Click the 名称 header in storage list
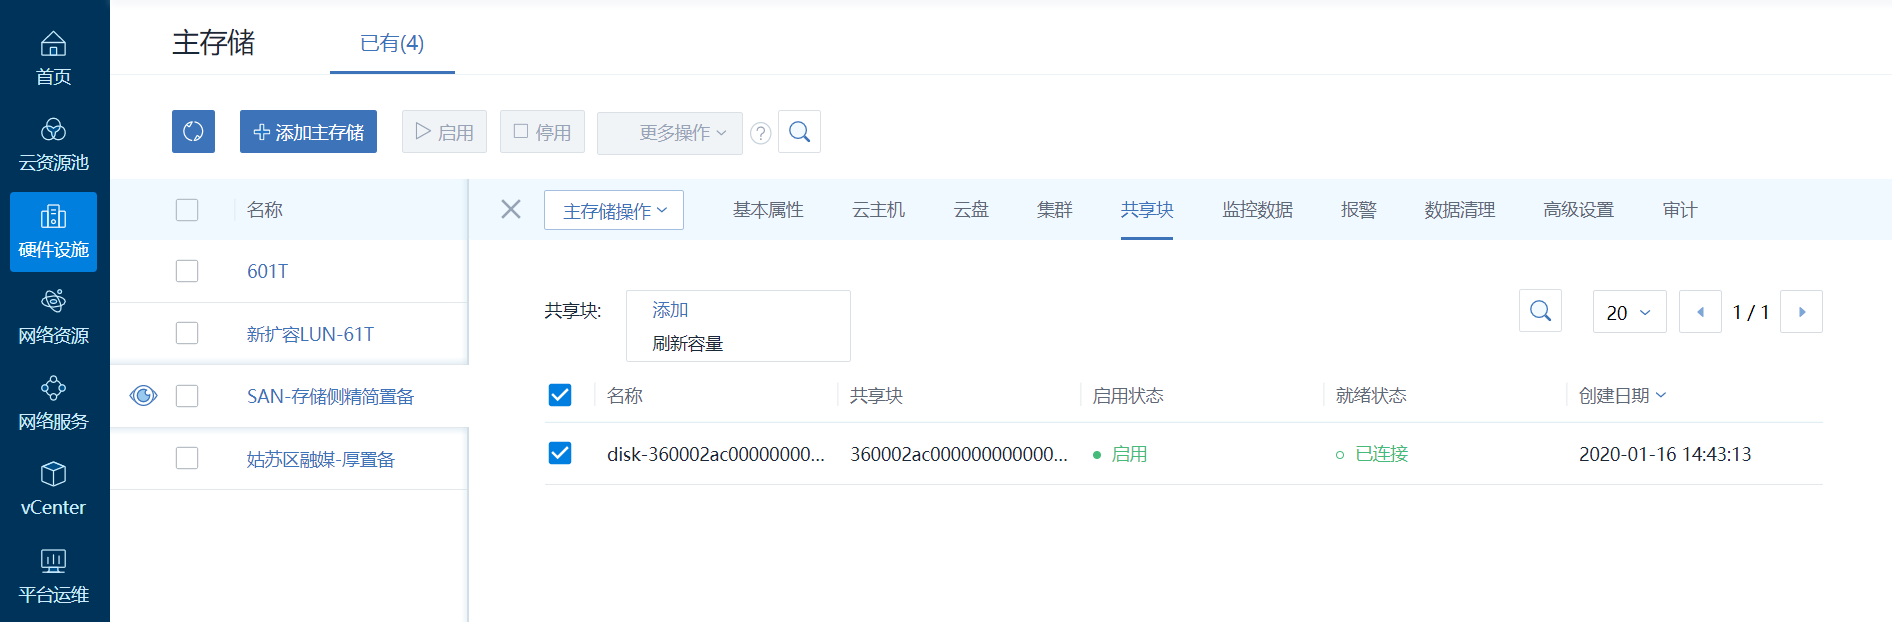This screenshot has height=622, width=1892. [265, 209]
